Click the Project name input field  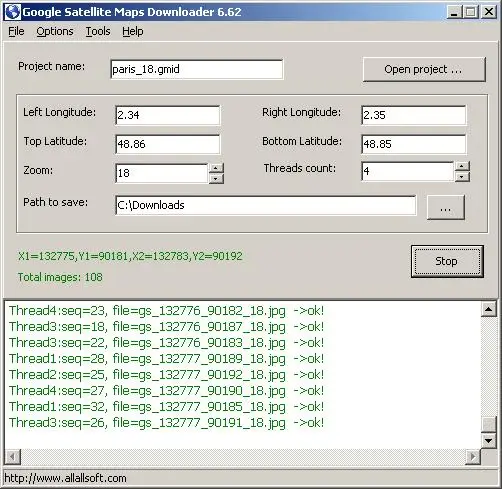coord(197,69)
